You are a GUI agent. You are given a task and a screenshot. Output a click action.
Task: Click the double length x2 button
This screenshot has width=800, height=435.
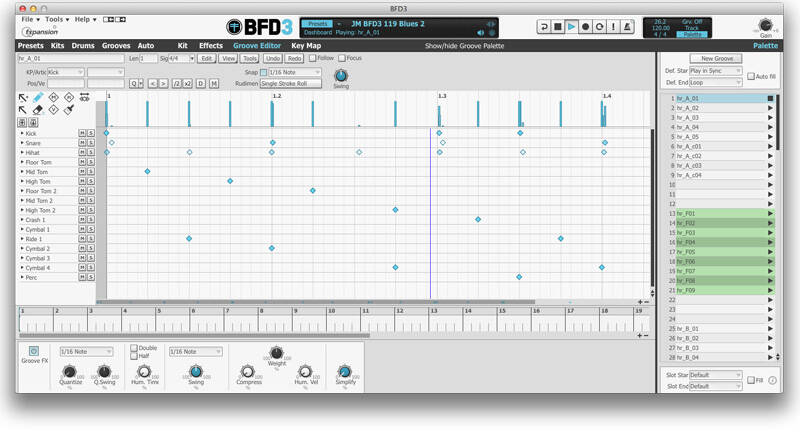click(187, 83)
